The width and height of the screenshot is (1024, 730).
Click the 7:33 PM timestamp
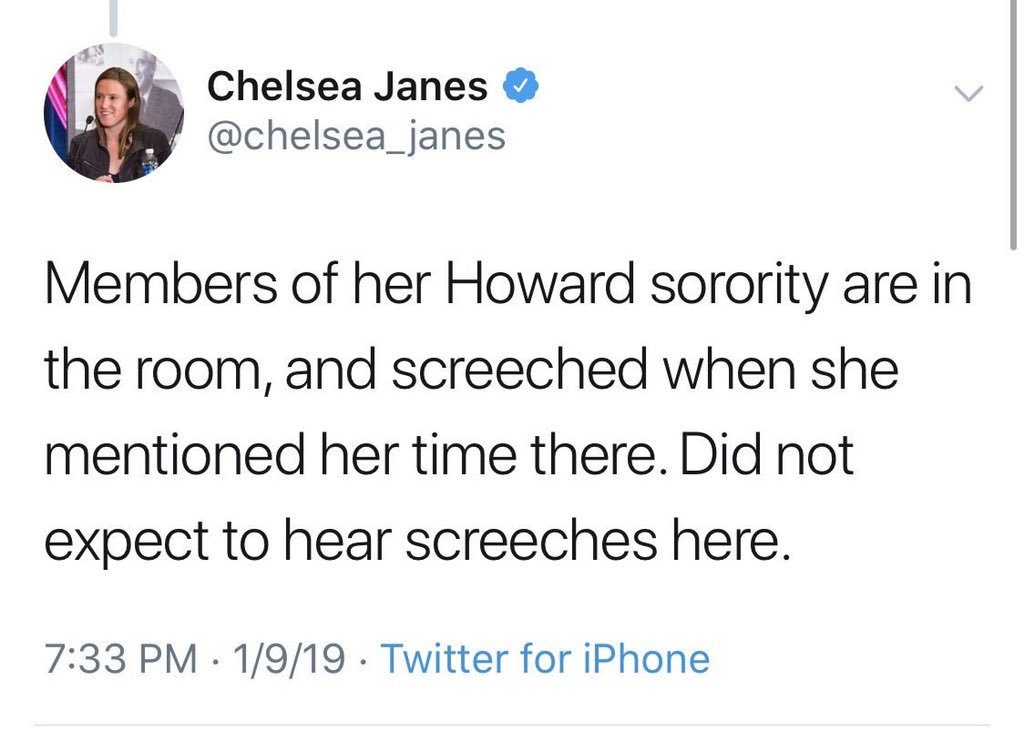[x=121, y=658]
